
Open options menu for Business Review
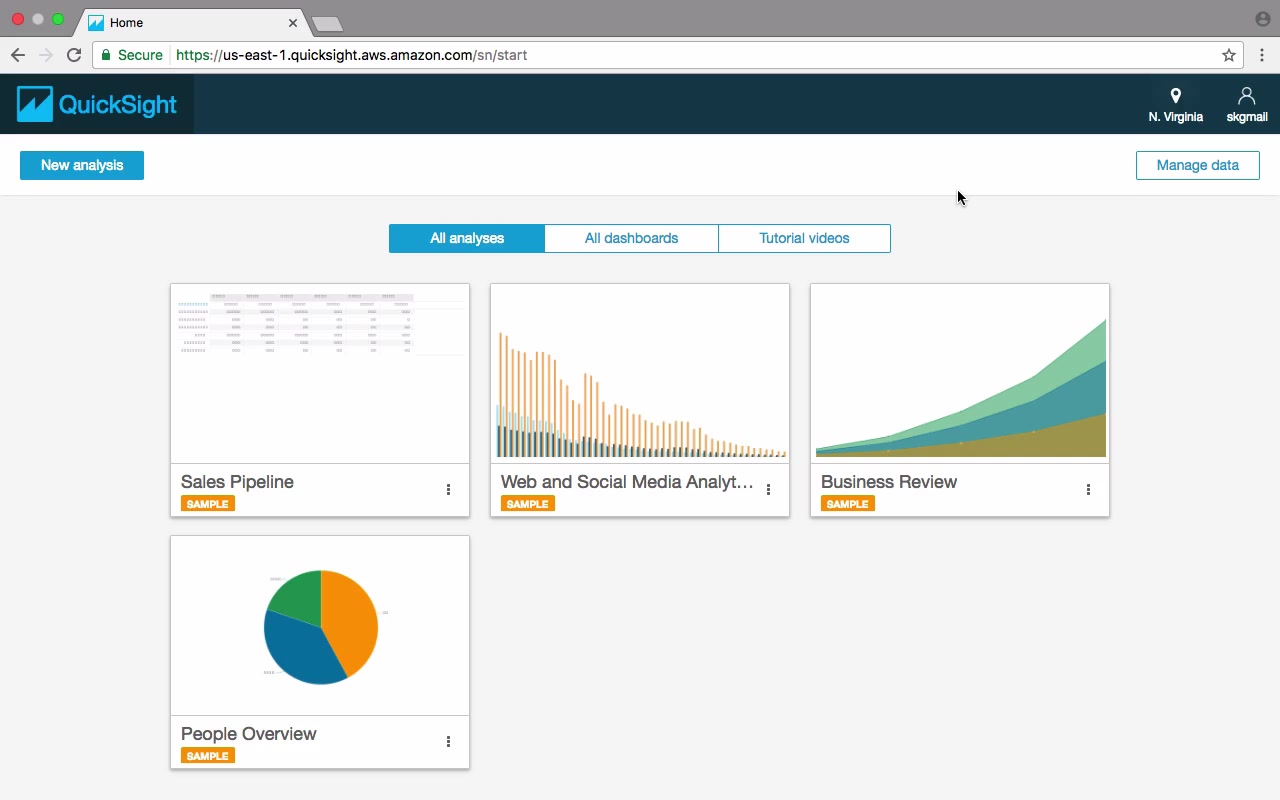coord(1088,490)
